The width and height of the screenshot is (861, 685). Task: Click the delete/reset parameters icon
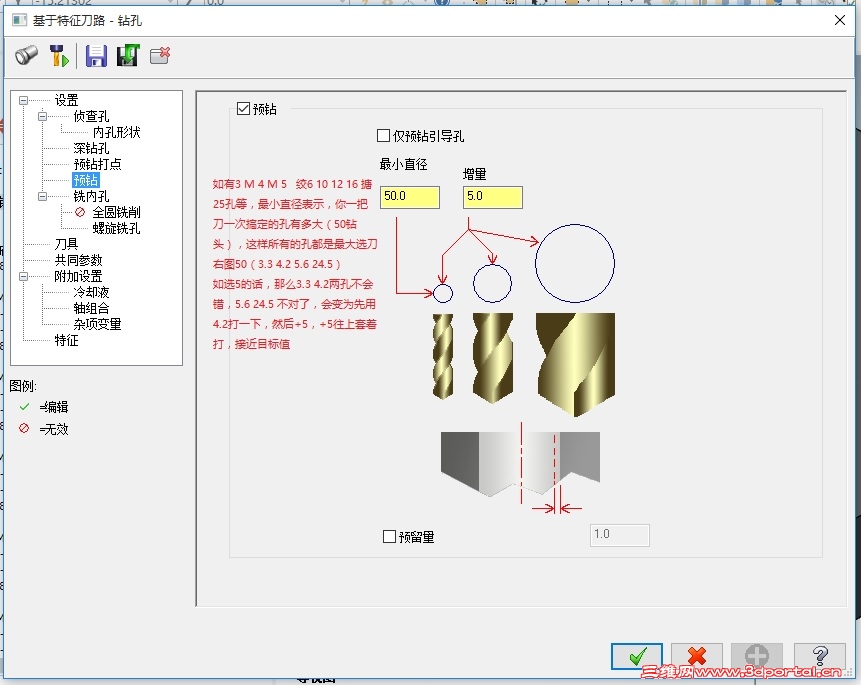pos(160,55)
